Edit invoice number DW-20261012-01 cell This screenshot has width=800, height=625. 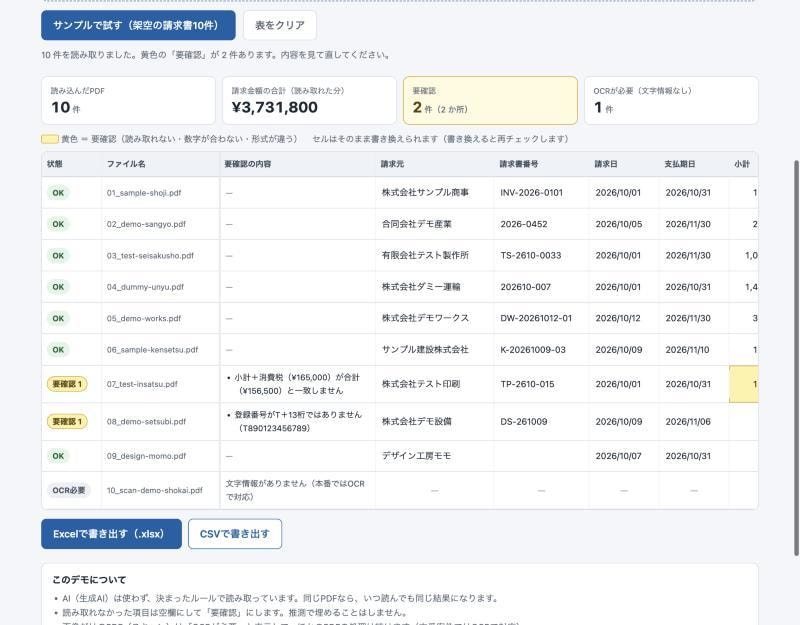coord(541,318)
